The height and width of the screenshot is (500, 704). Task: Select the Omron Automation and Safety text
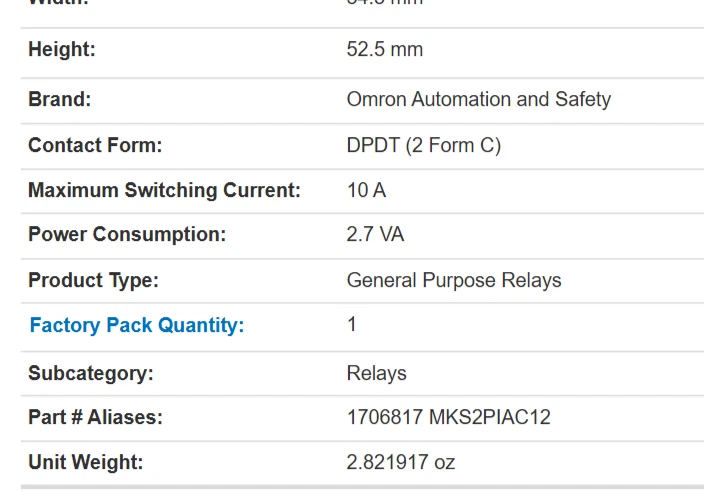(478, 99)
